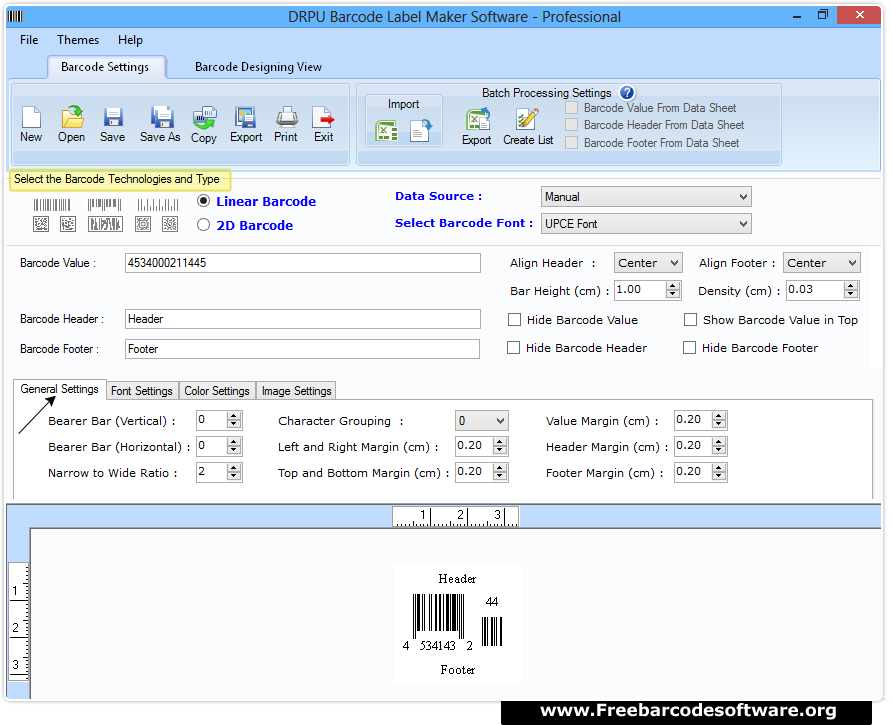The height and width of the screenshot is (725, 892).
Task: Select first linear barcode sample thumbnail
Action: point(52,205)
